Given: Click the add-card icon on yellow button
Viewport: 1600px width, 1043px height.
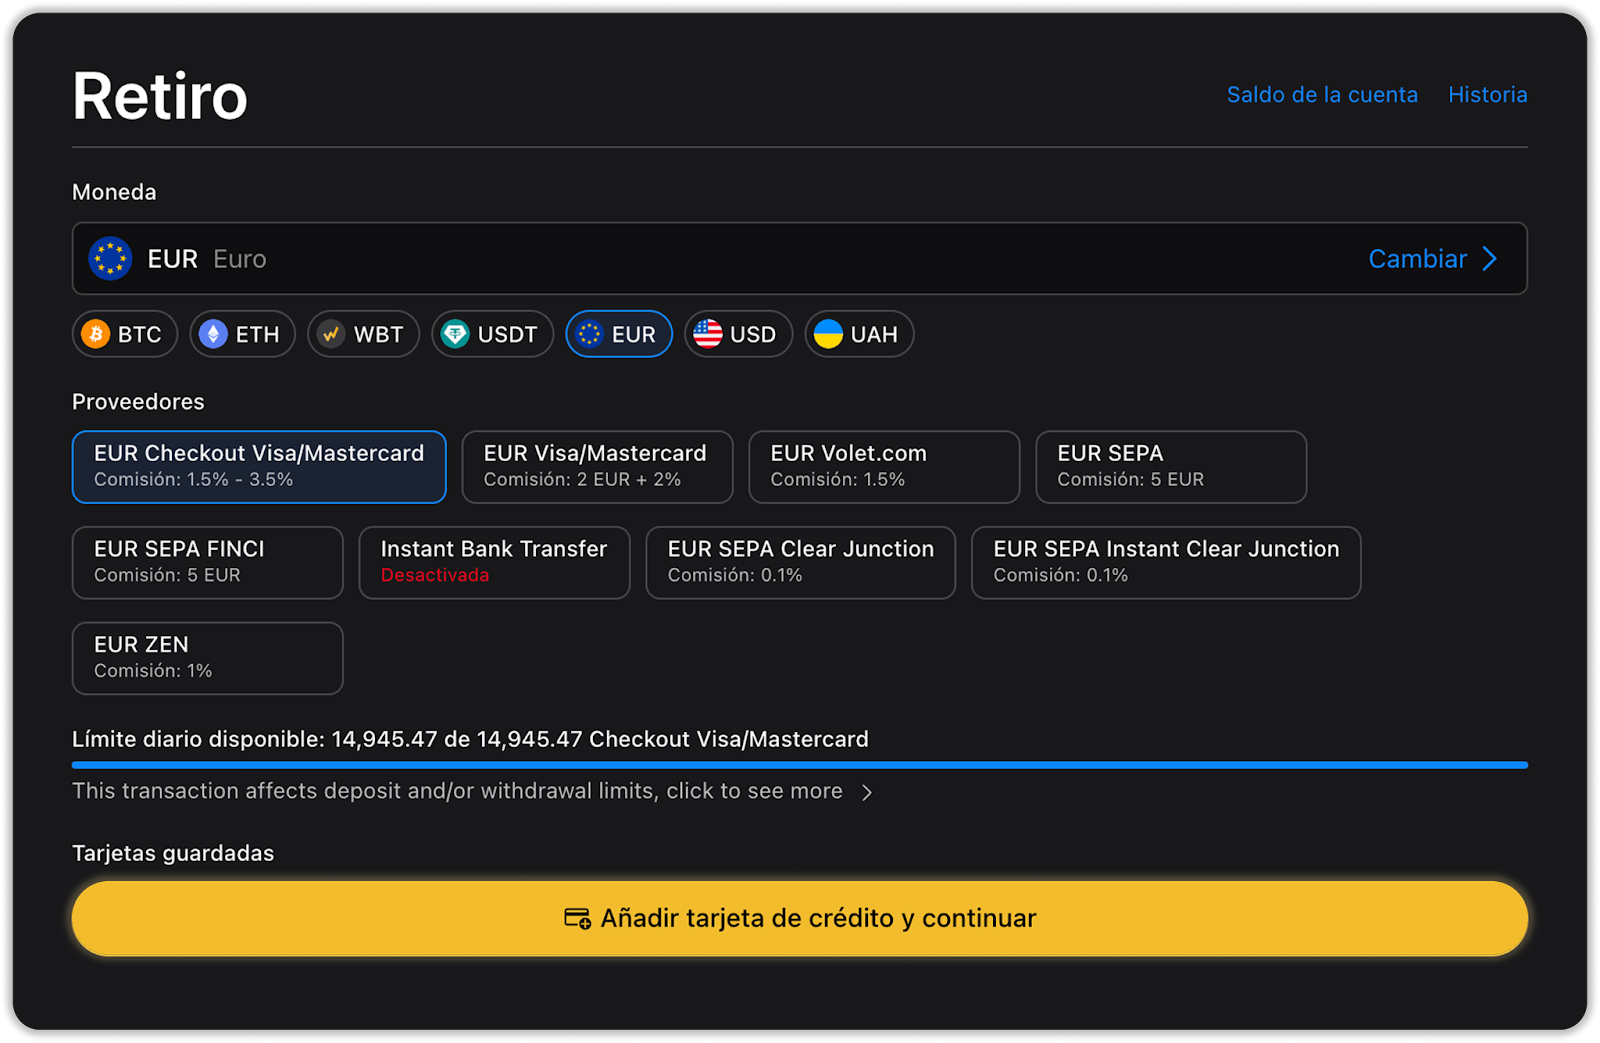Looking at the screenshot, I should point(577,918).
